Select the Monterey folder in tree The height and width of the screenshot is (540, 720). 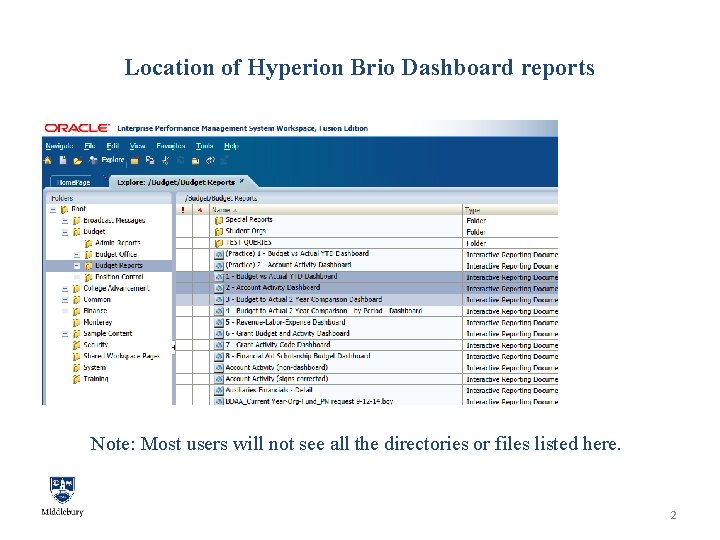97,322
